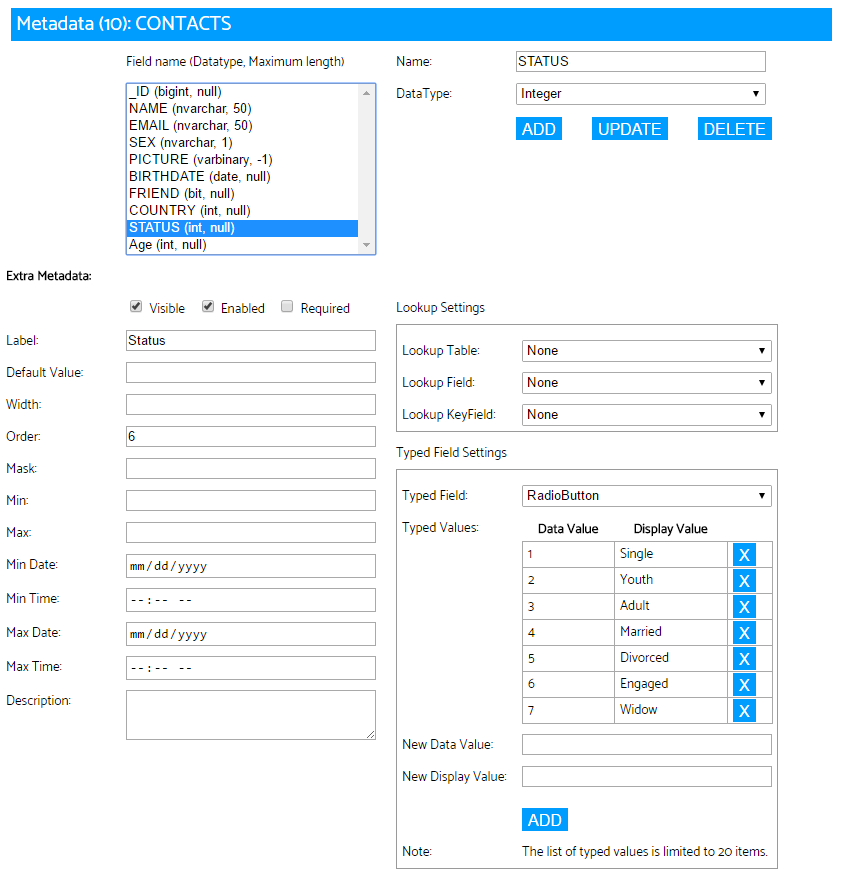Image resolution: width=841 pixels, height=882 pixels.
Task: Delete the Youth typed value
Action: [744, 580]
